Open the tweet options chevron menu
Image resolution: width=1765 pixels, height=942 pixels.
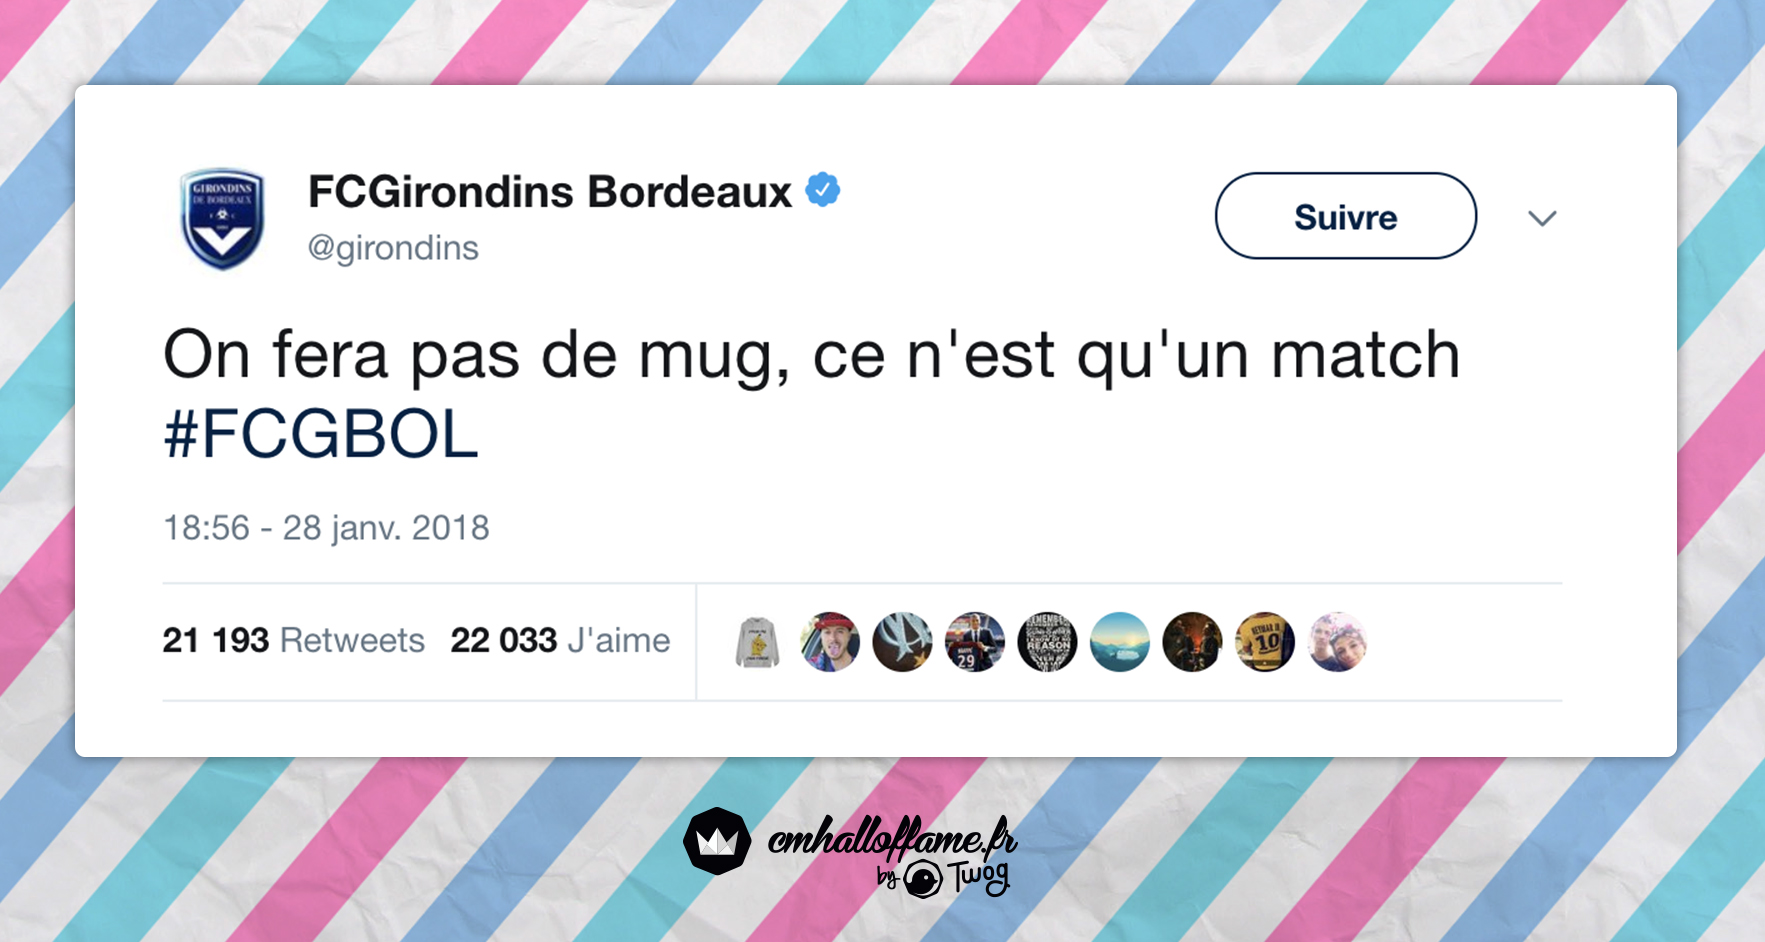[x=1542, y=218]
